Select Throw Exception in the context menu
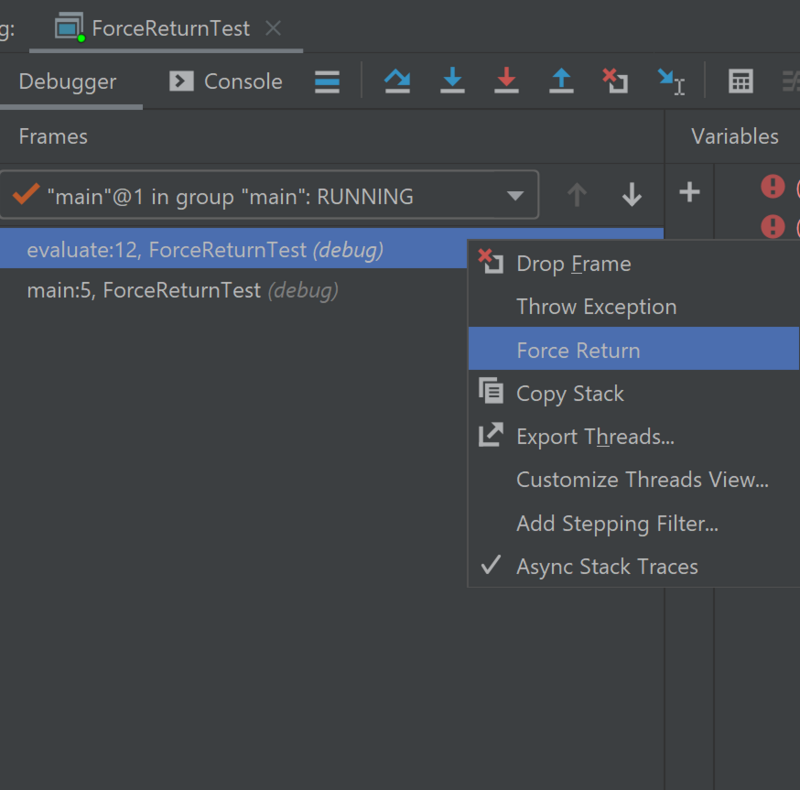 [x=596, y=307]
